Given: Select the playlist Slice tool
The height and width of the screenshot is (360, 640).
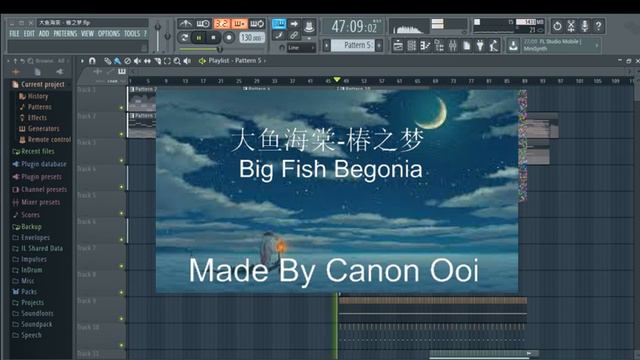Looking at the screenshot, I should (x=158, y=61).
